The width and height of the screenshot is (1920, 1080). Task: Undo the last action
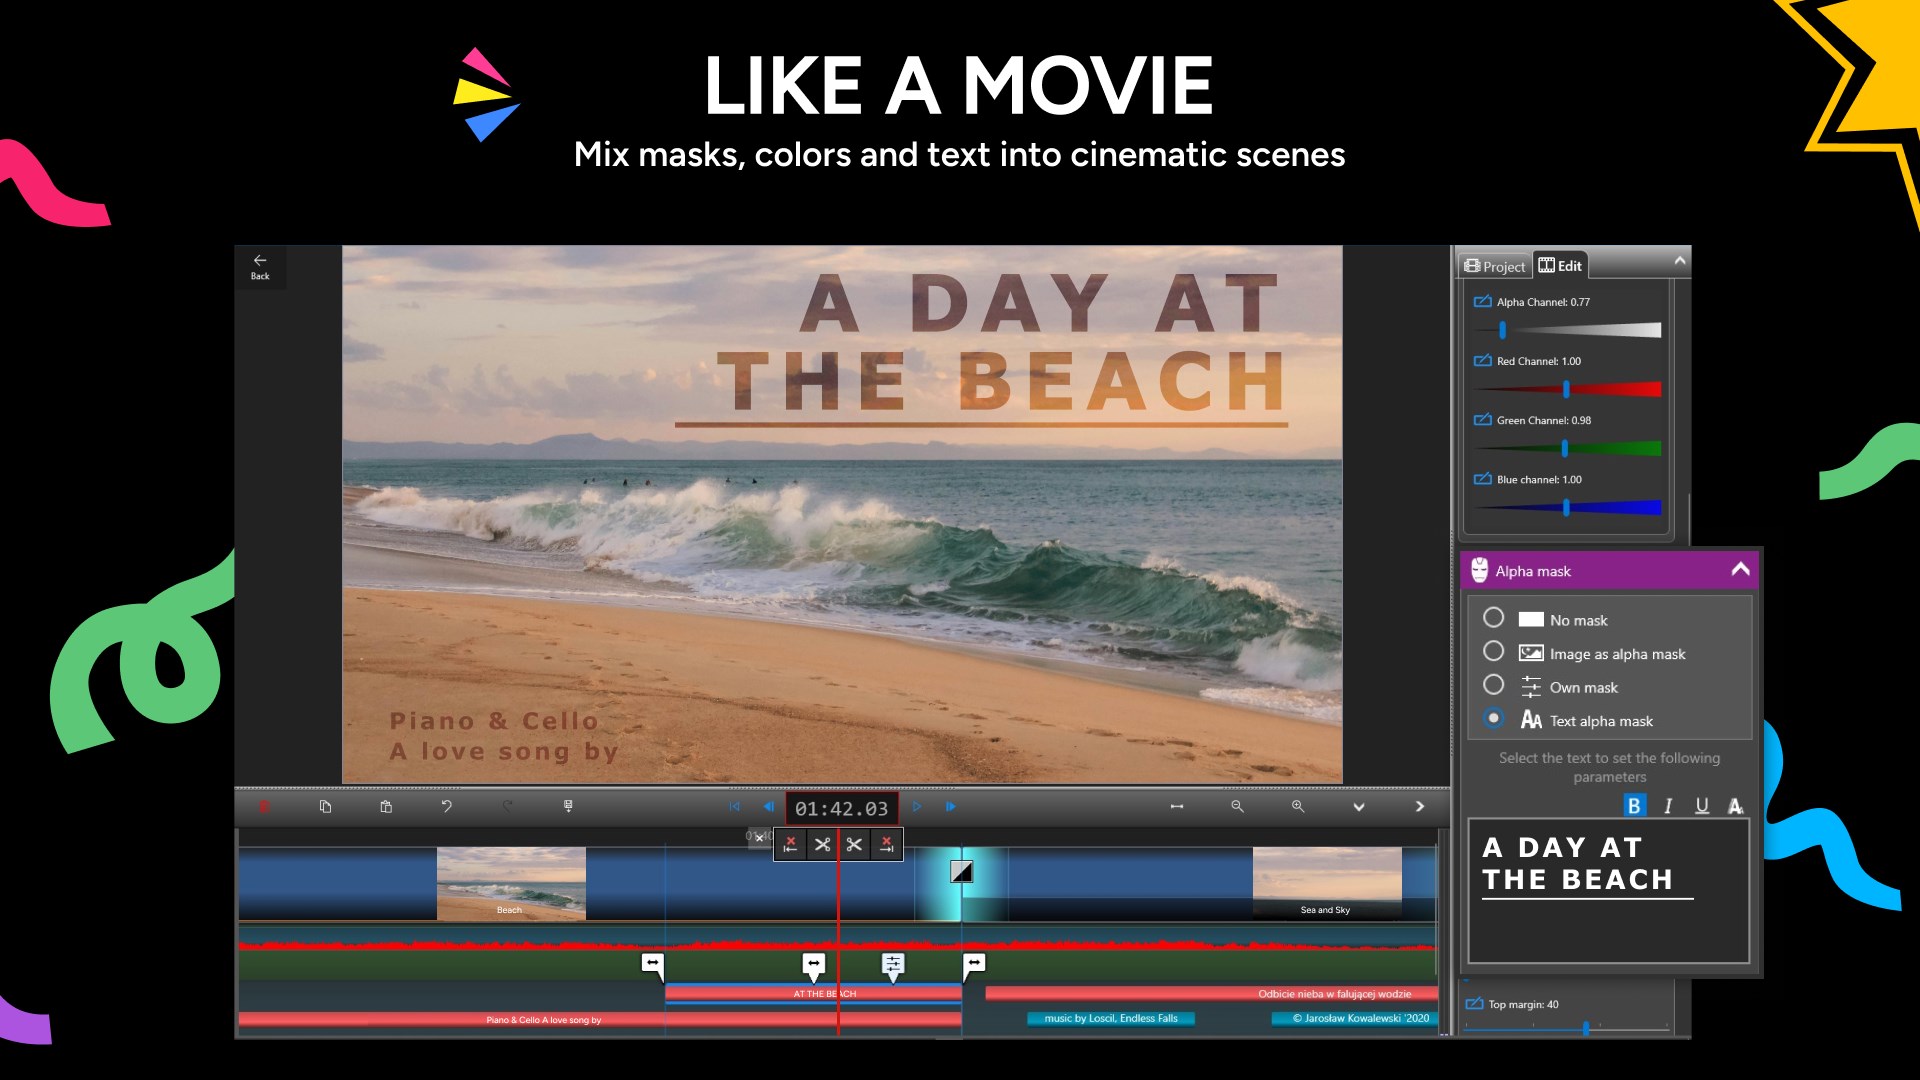pos(446,807)
